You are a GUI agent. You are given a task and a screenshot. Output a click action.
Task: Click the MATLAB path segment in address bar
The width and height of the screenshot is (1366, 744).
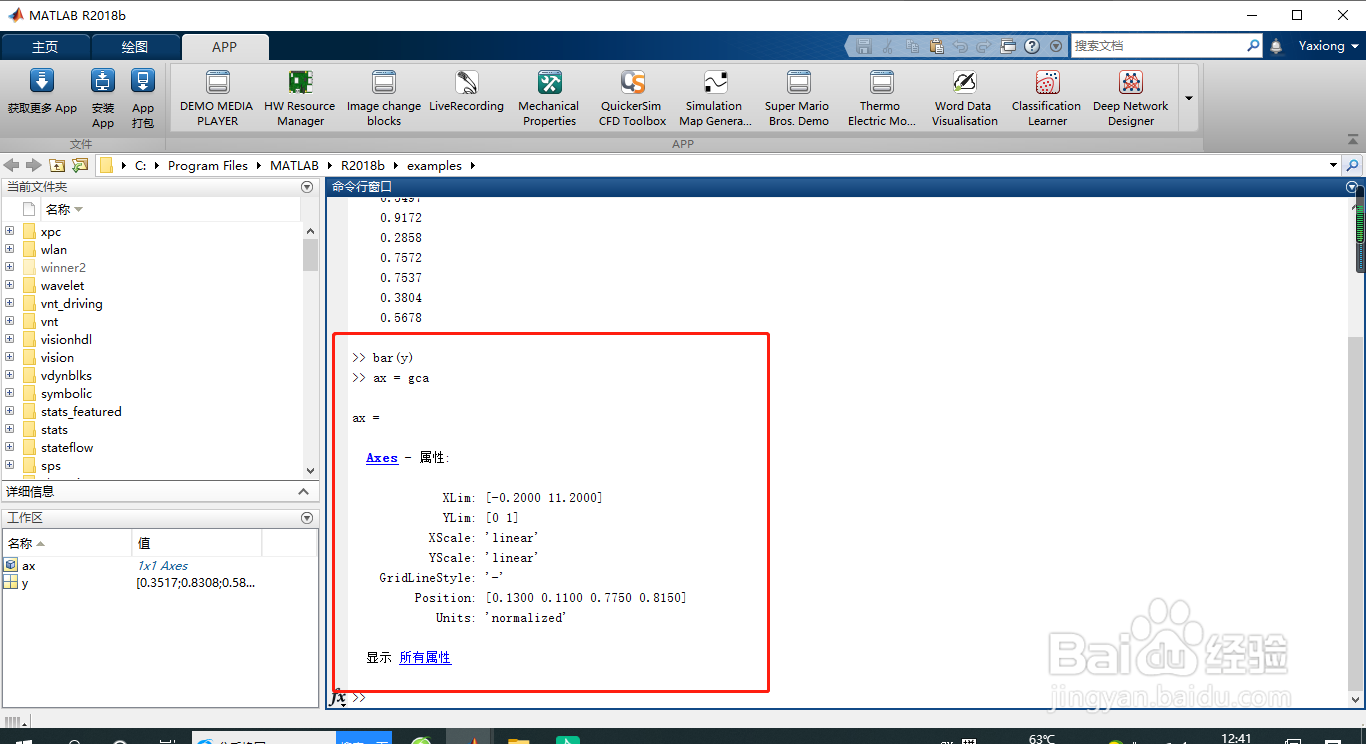pos(294,166)
